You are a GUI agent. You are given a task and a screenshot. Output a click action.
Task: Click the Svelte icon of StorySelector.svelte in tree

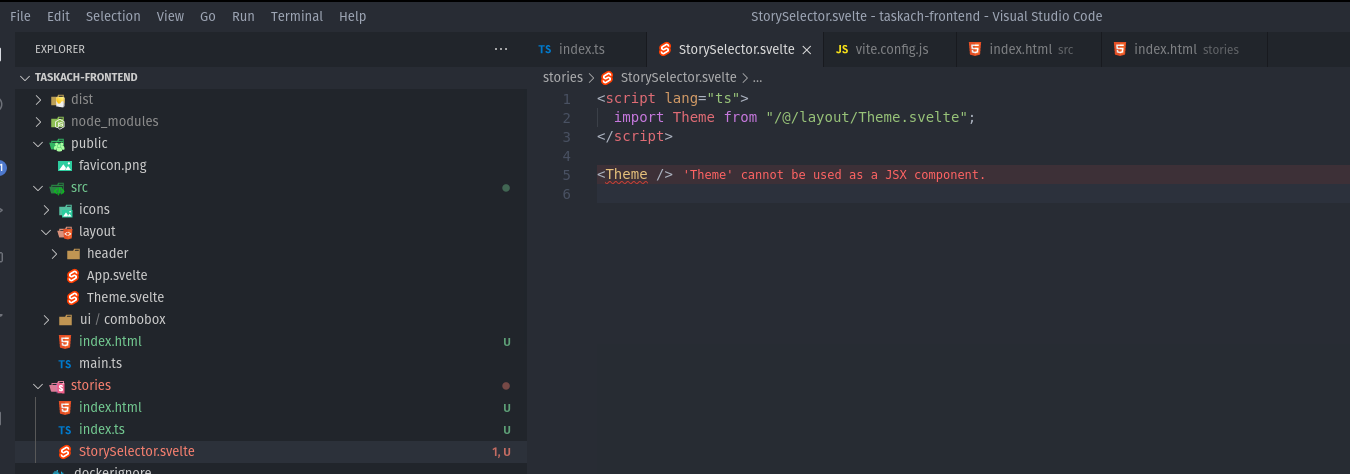pos(65,452)
